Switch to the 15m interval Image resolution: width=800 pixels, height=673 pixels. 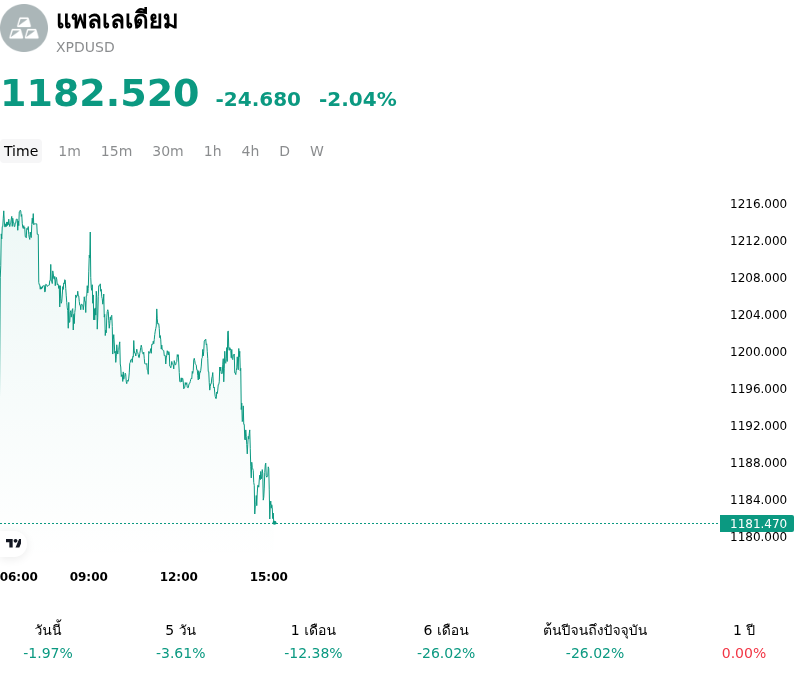click(116, 151)
